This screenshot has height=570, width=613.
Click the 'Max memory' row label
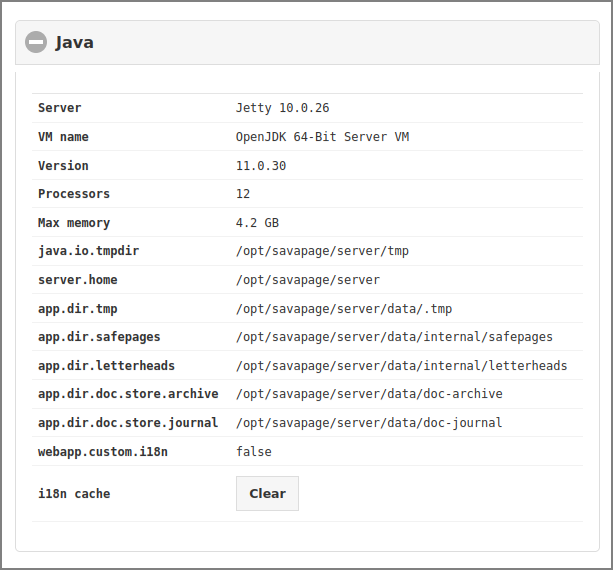pyautogui.click(x=74, y=223)
